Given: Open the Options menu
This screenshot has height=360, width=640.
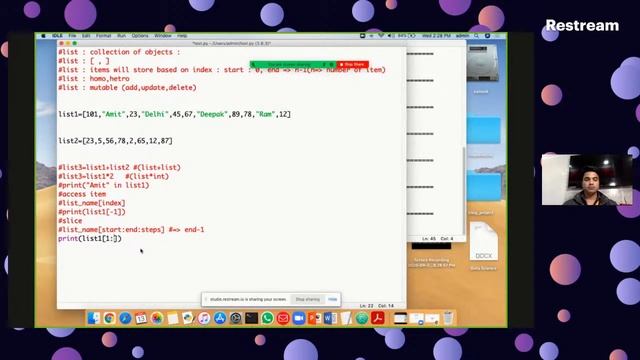Looking at the screenshot, I should [x=140, y=36].
